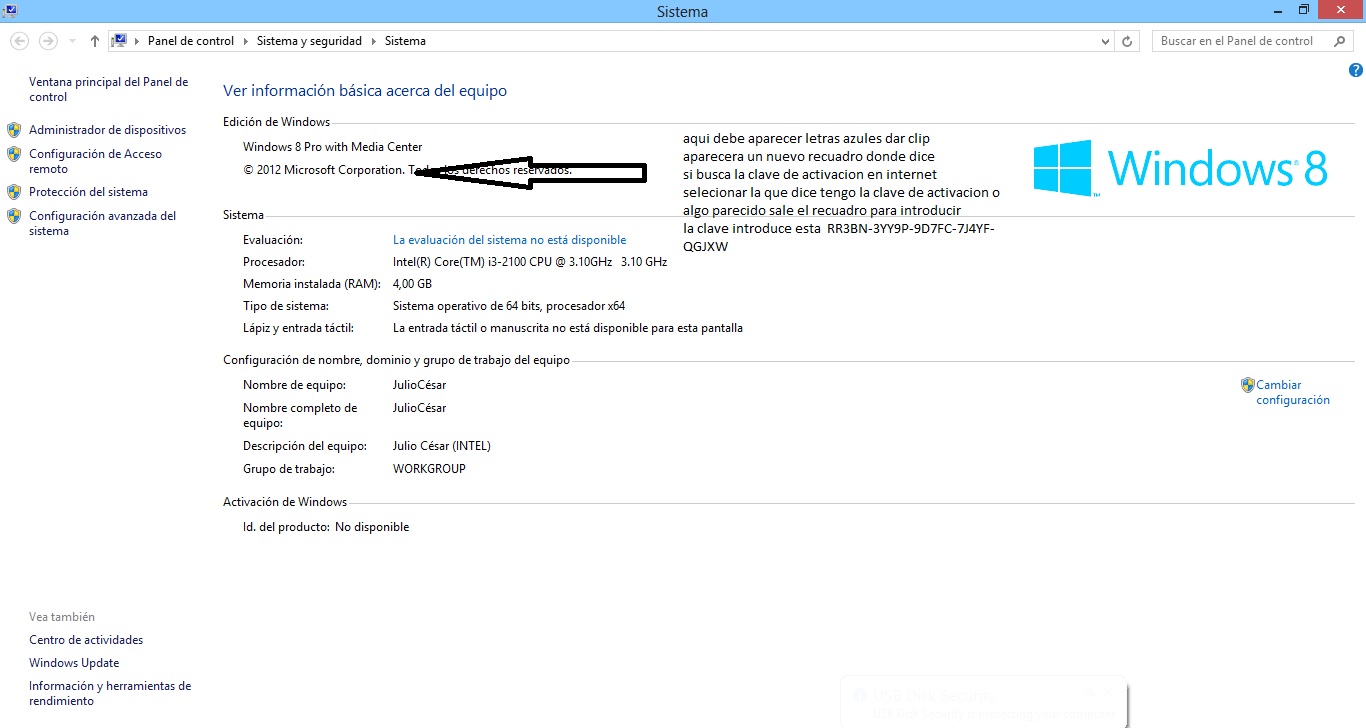Open the address bar history dropdown
The width and height of the screenshot is (1366, 728).
[x=1105, y=42]
